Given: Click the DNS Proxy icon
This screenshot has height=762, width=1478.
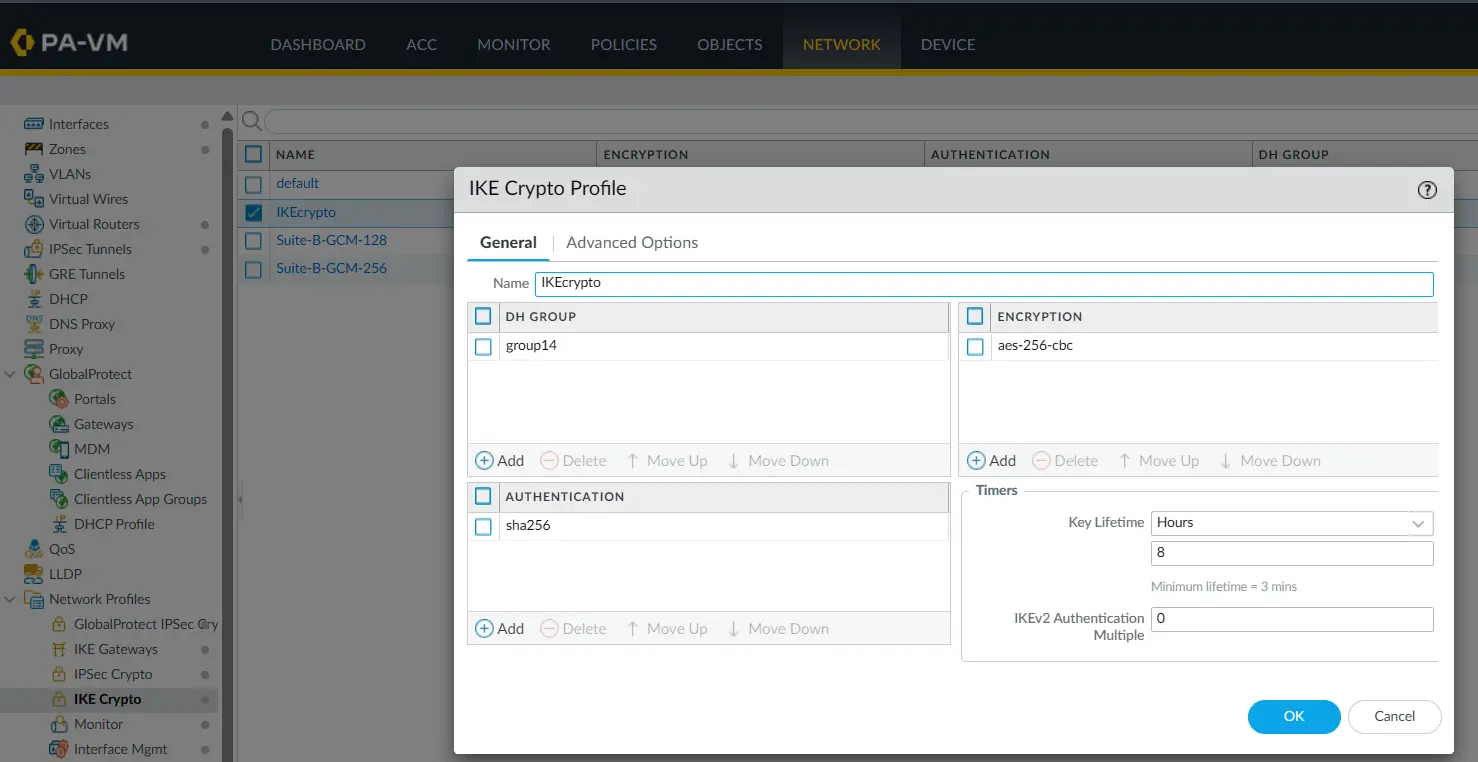Looking at the screenshot, I should 34,324.
